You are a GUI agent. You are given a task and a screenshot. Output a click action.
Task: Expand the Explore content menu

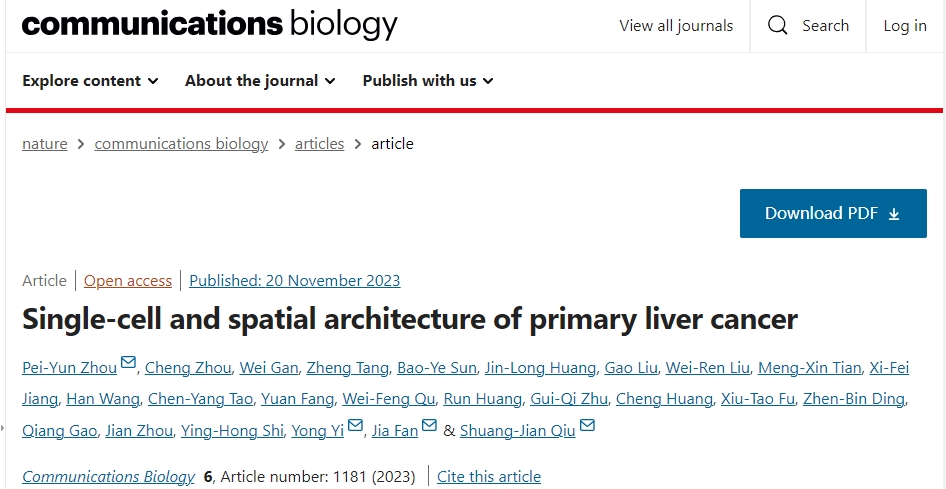(90, 81)
